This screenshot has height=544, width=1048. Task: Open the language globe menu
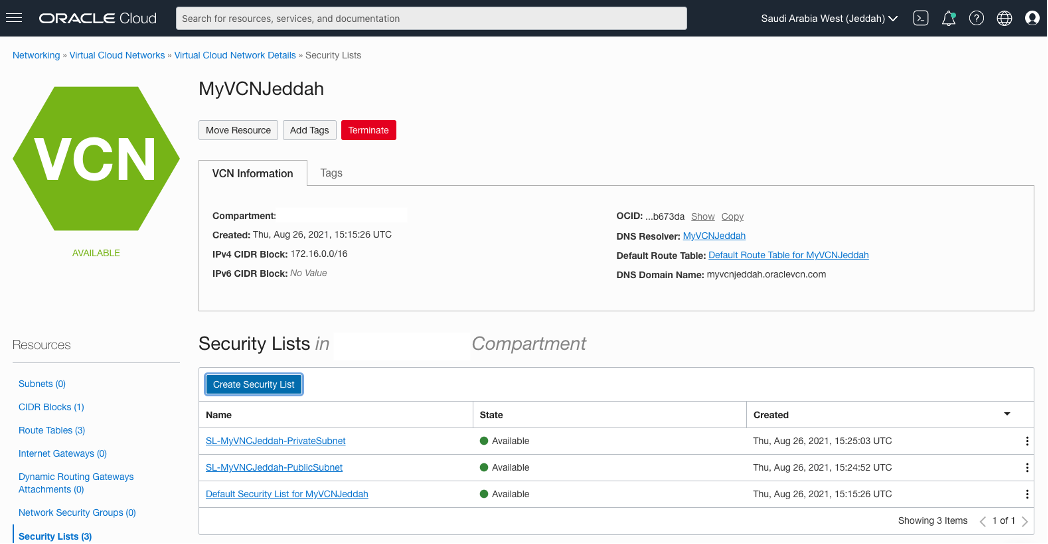(1005, 19)
